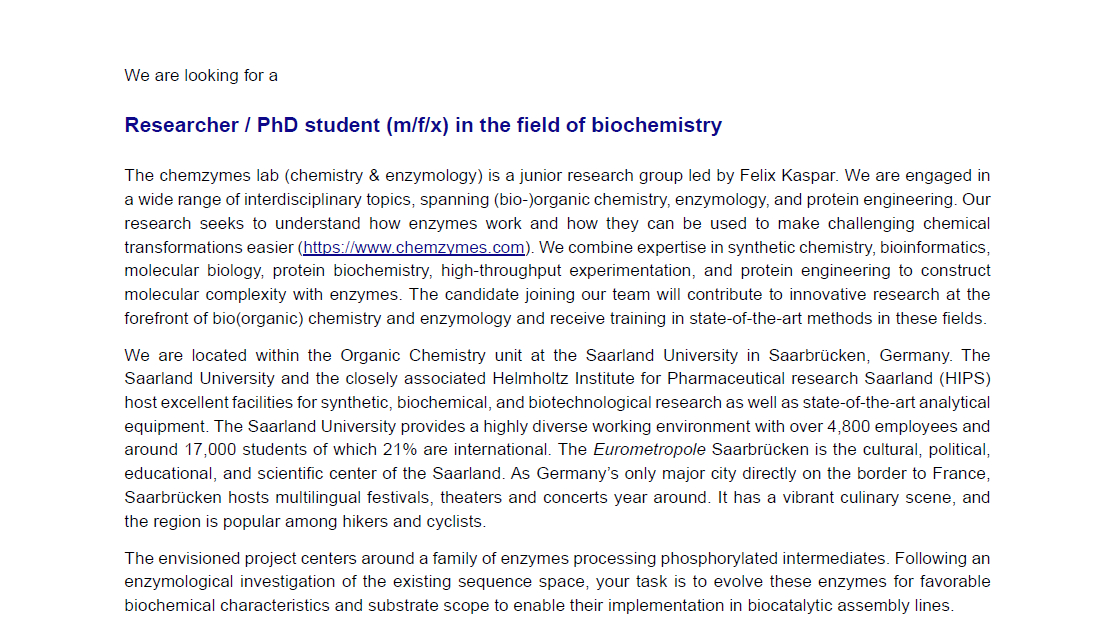This screenshot has height=632, width=1112.
Task: Click the blue Researcher / PhD student heading
Action: (x=422, y=125)
